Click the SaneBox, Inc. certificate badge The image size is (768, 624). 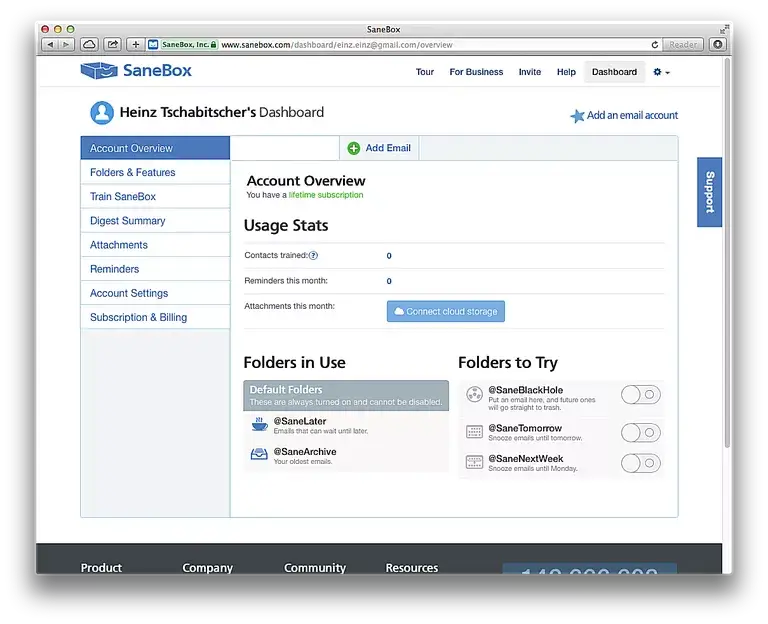point(189,45)
